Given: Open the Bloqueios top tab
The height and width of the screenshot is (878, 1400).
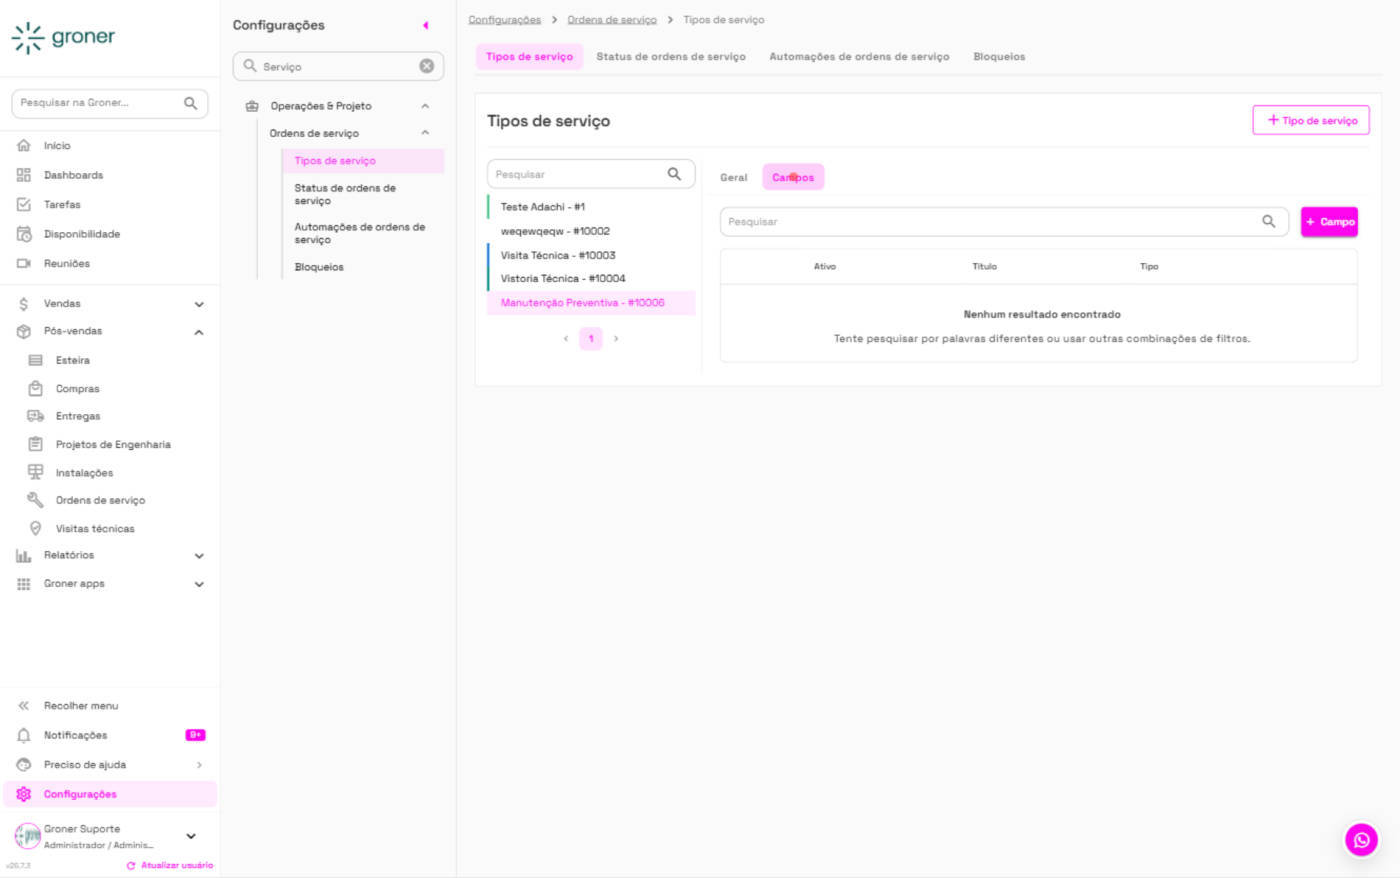Looking at the screenshot, I should click(x=999, y=57).
